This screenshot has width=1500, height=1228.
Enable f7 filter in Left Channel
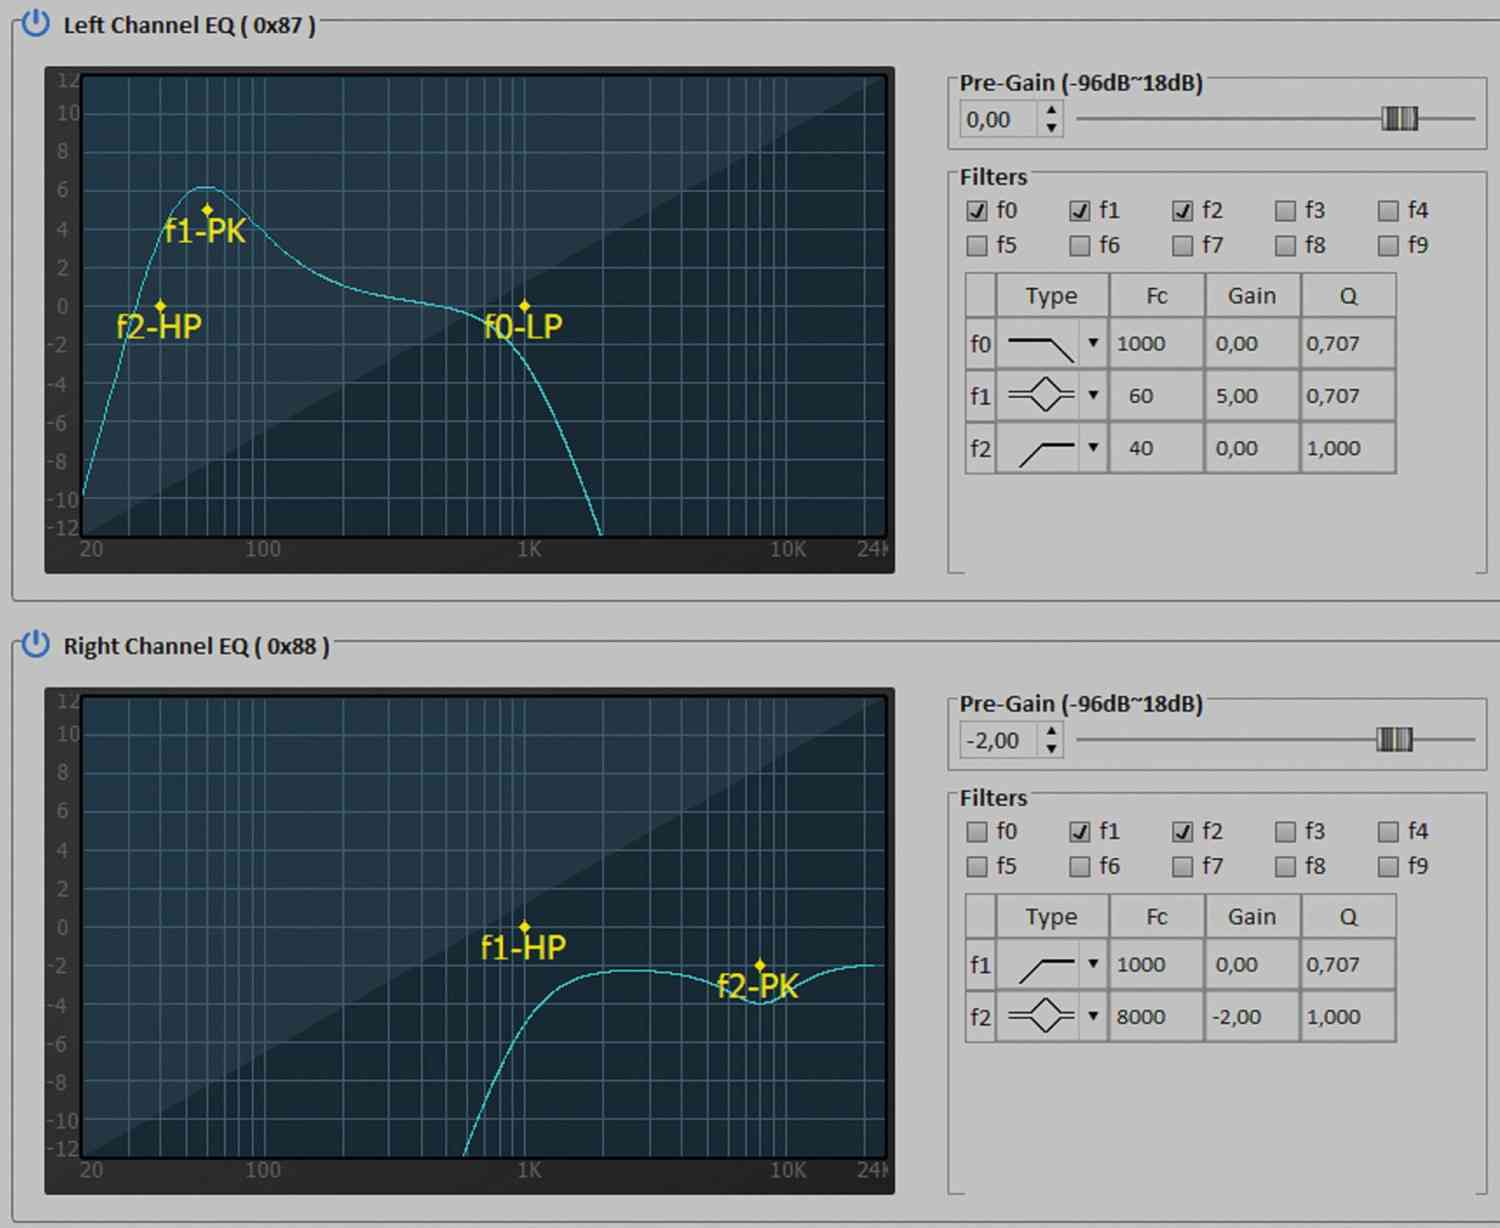1183,245
